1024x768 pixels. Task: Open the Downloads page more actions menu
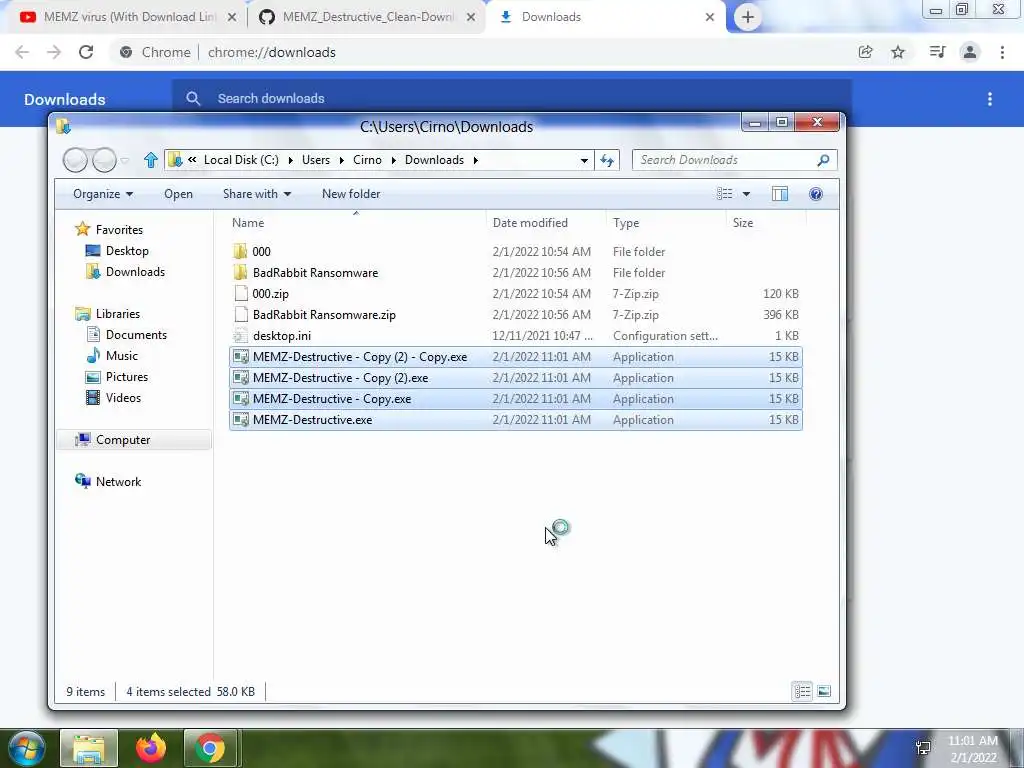(990, 99)
